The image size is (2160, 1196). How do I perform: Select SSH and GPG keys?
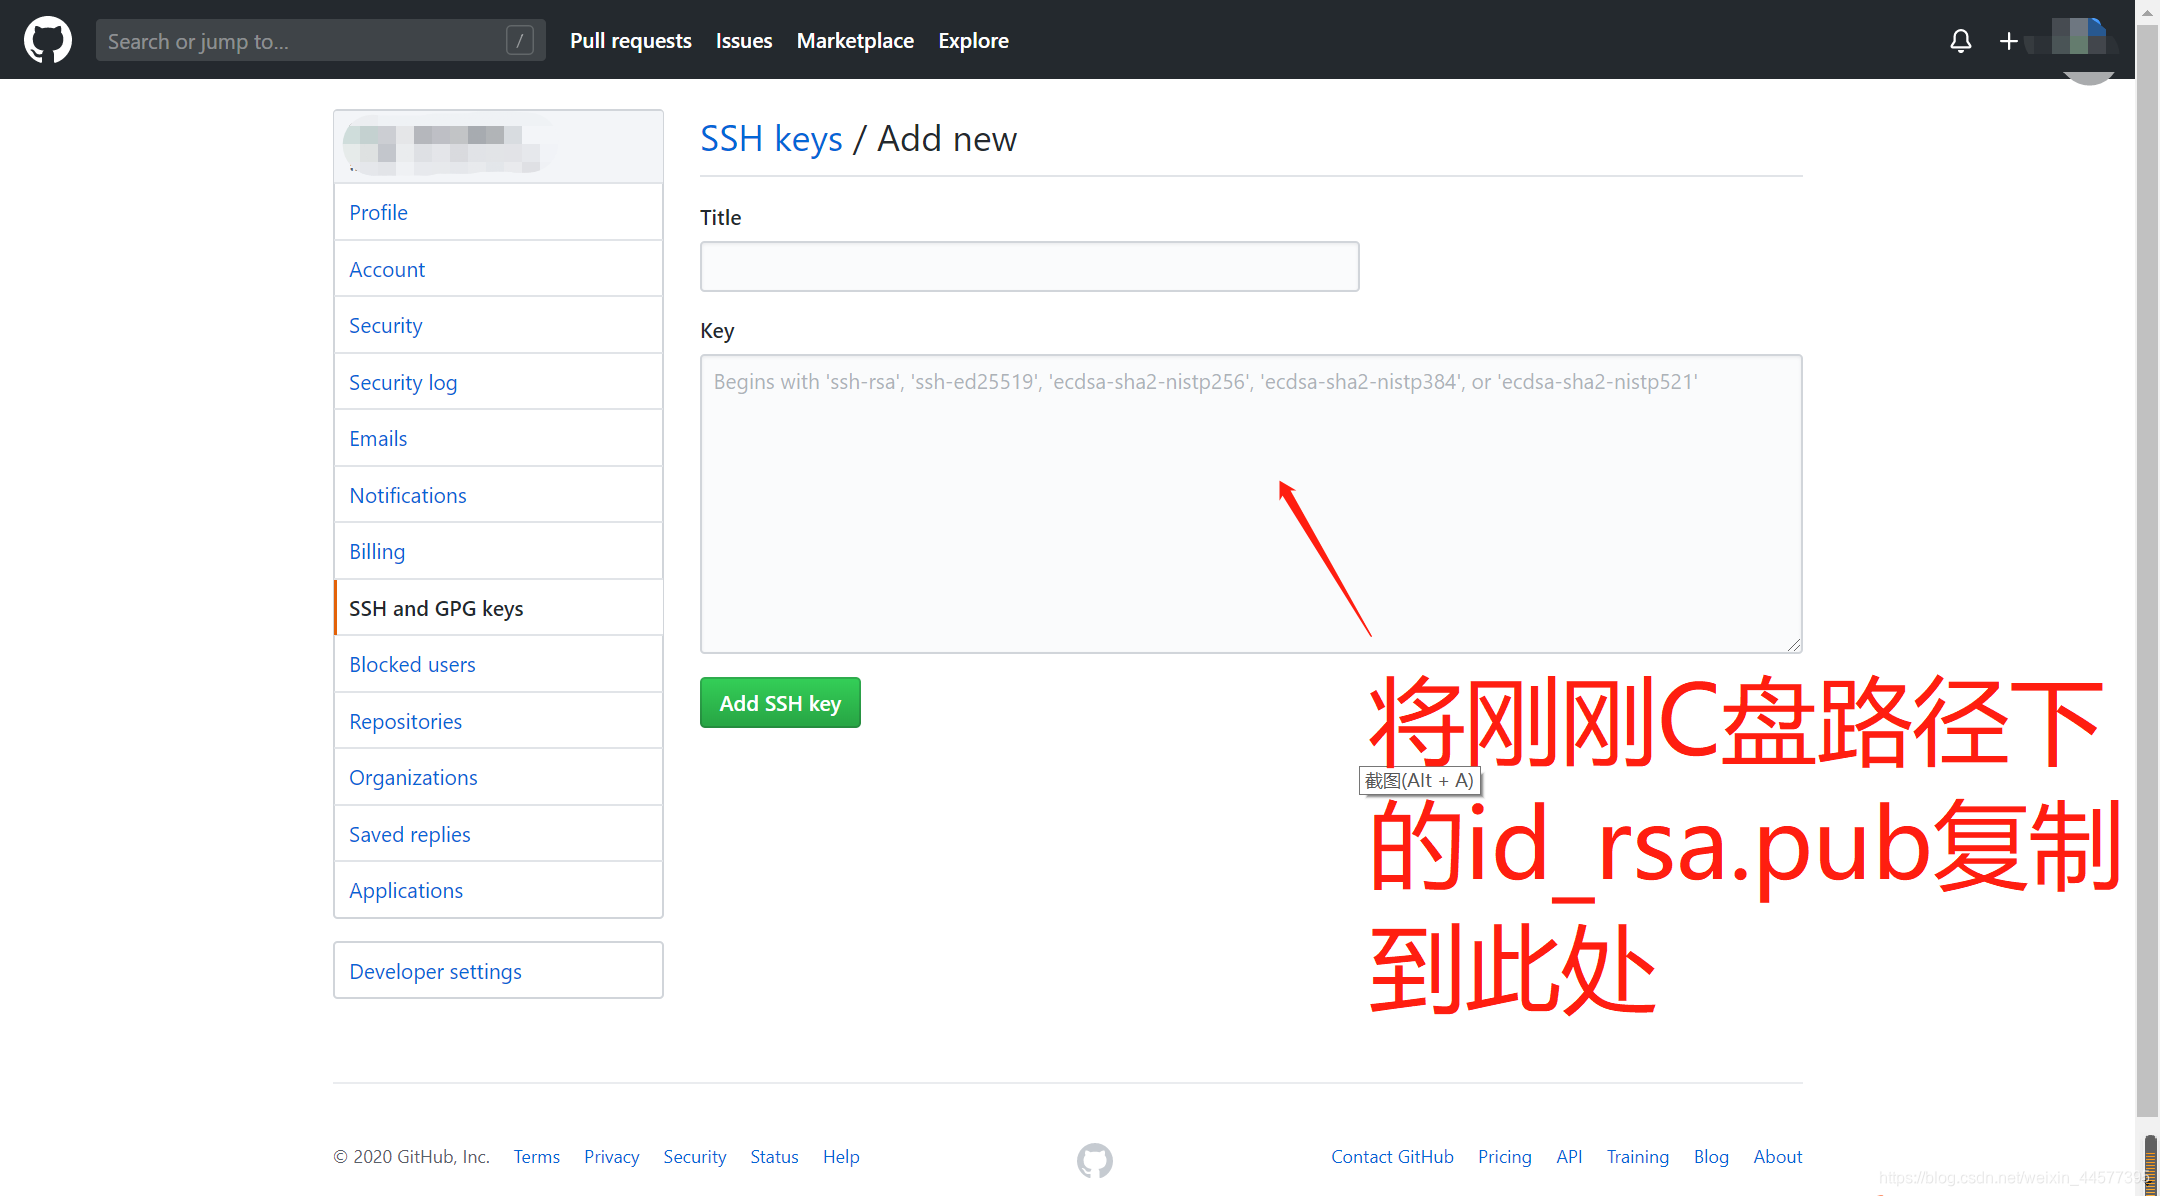tap(498, 608)
